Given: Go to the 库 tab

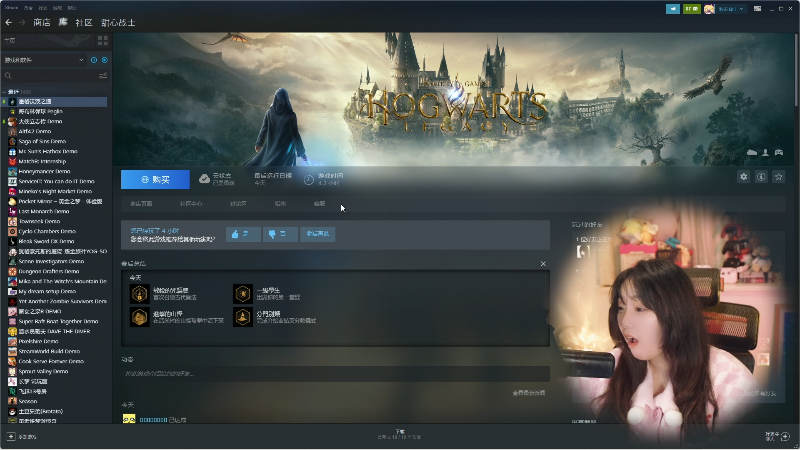Looking at the screenshot, I should pyautogui.click(x=63, y=22).
